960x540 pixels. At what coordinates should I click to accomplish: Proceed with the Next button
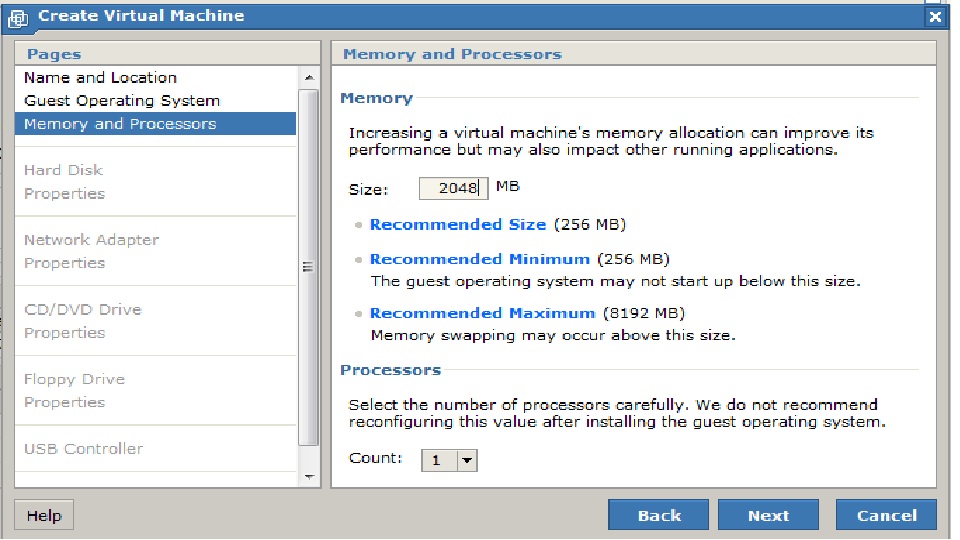coord(767,515)
